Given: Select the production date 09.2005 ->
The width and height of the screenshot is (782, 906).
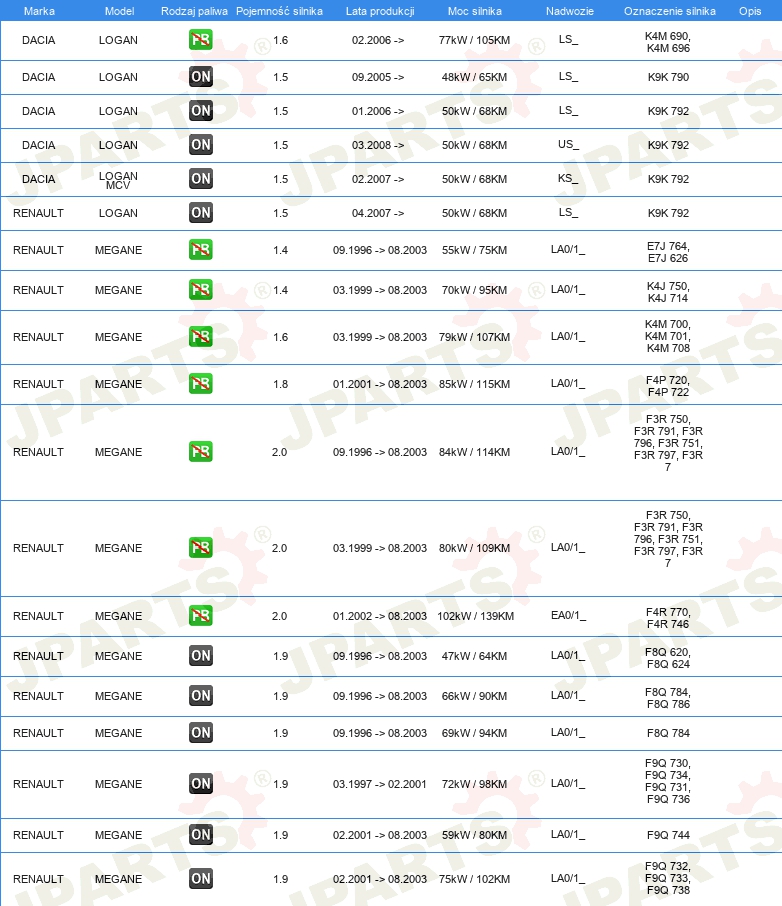Looking at the screenshot, I should [x=378, y=77].
